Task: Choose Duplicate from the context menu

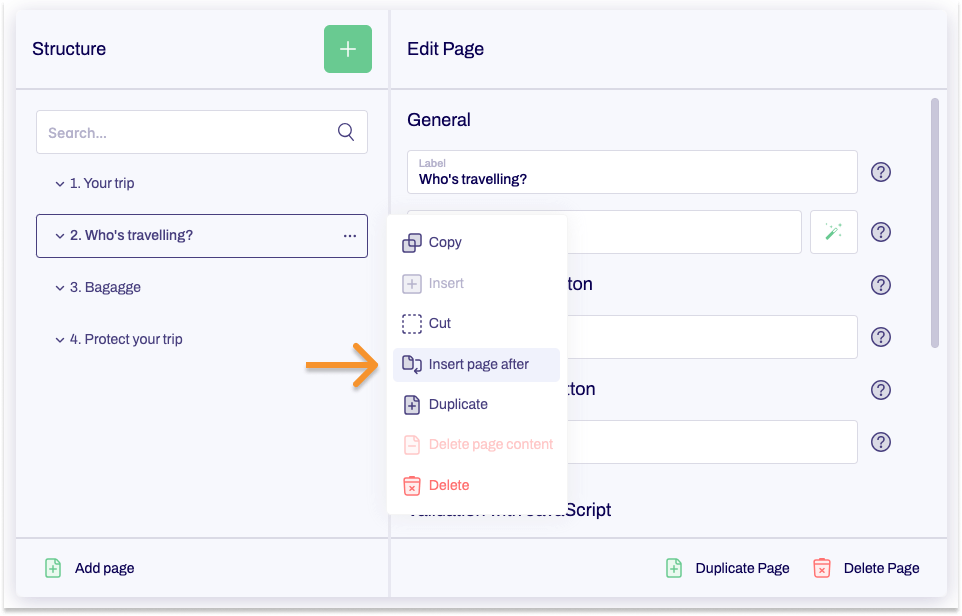Action: [476, 404]
